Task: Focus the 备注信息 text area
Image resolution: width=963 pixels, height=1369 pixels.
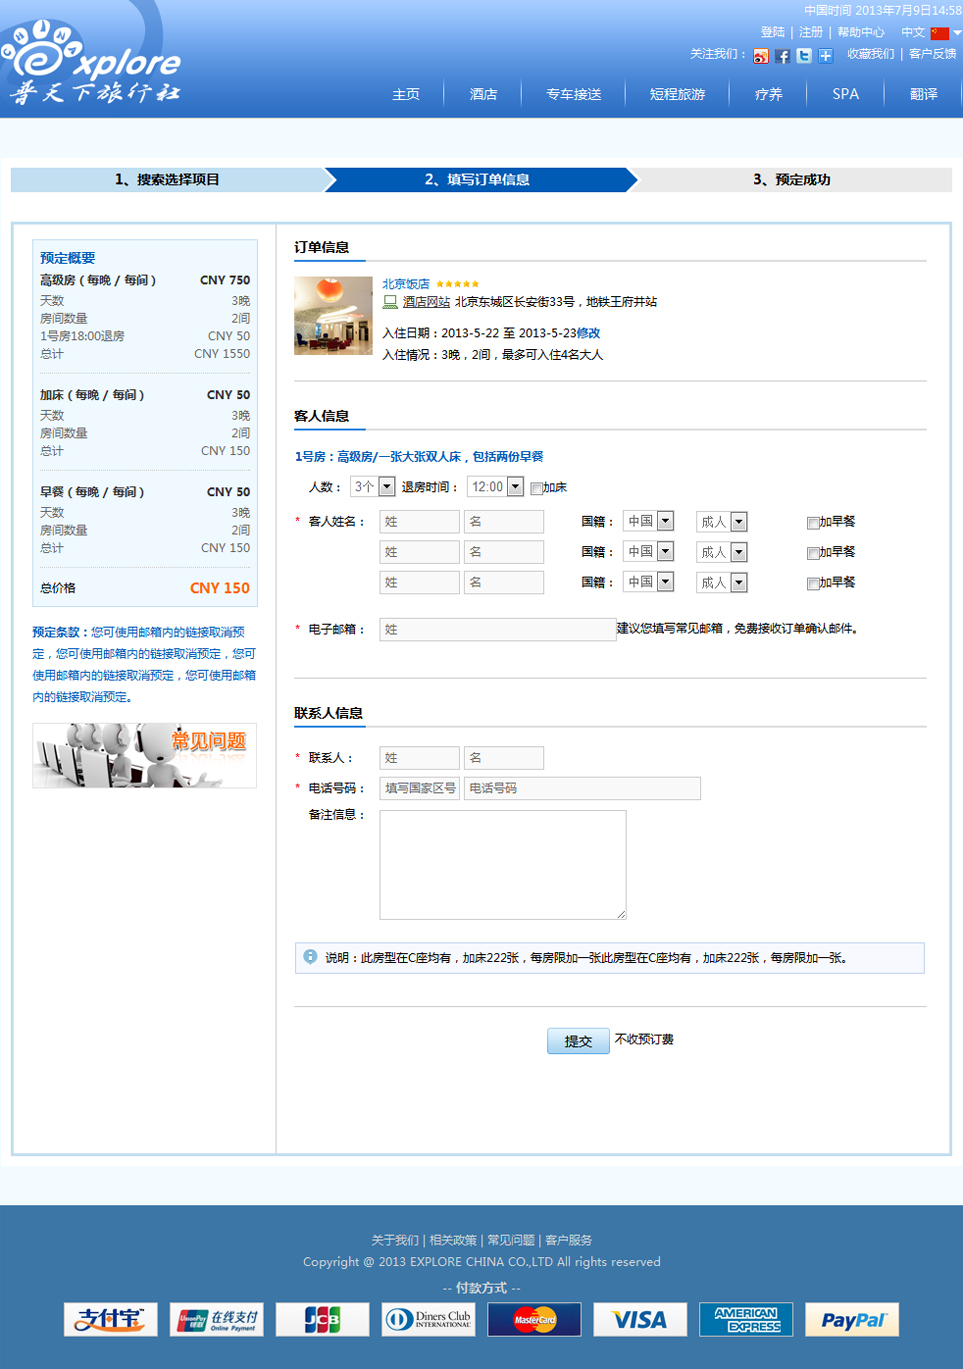Action: tap(503, 865)
